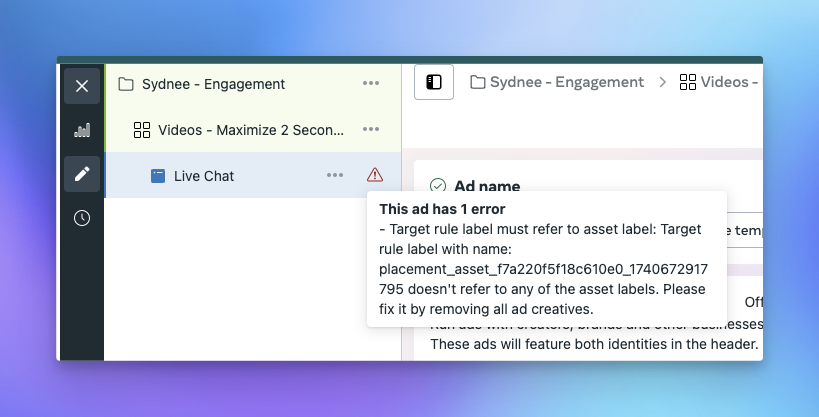Image resolution: width=819 pixels, height=417 pixels.
Task: Click the breadcrumb grid icon before Videos
Action: tap(688, 82)
